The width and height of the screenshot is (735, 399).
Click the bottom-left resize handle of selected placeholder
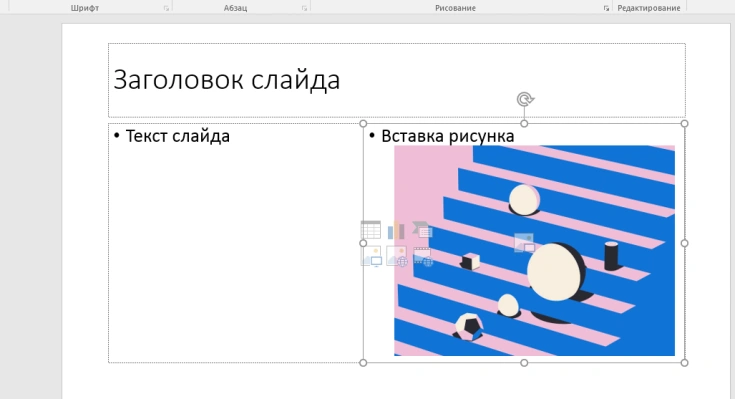363,362
